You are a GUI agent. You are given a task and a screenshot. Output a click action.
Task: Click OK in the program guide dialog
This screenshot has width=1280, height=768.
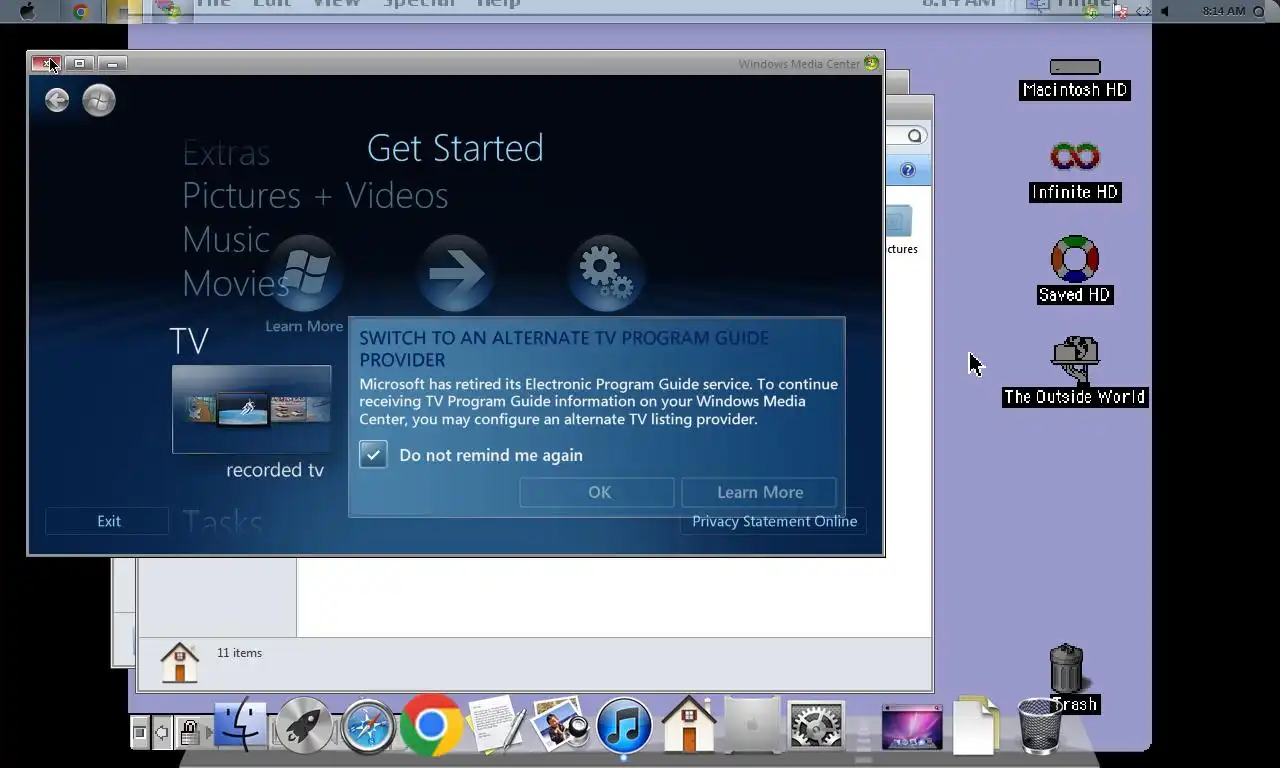coord(599,492)
